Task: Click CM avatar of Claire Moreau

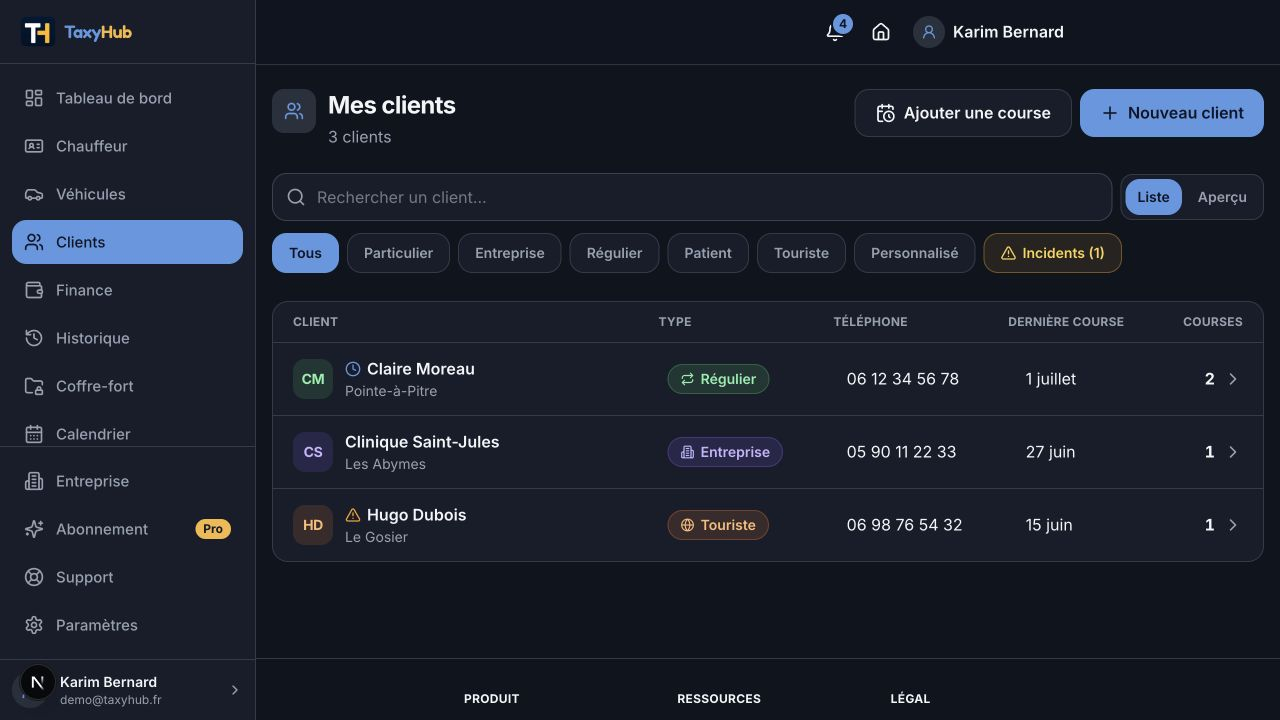Action: [313, 379]
